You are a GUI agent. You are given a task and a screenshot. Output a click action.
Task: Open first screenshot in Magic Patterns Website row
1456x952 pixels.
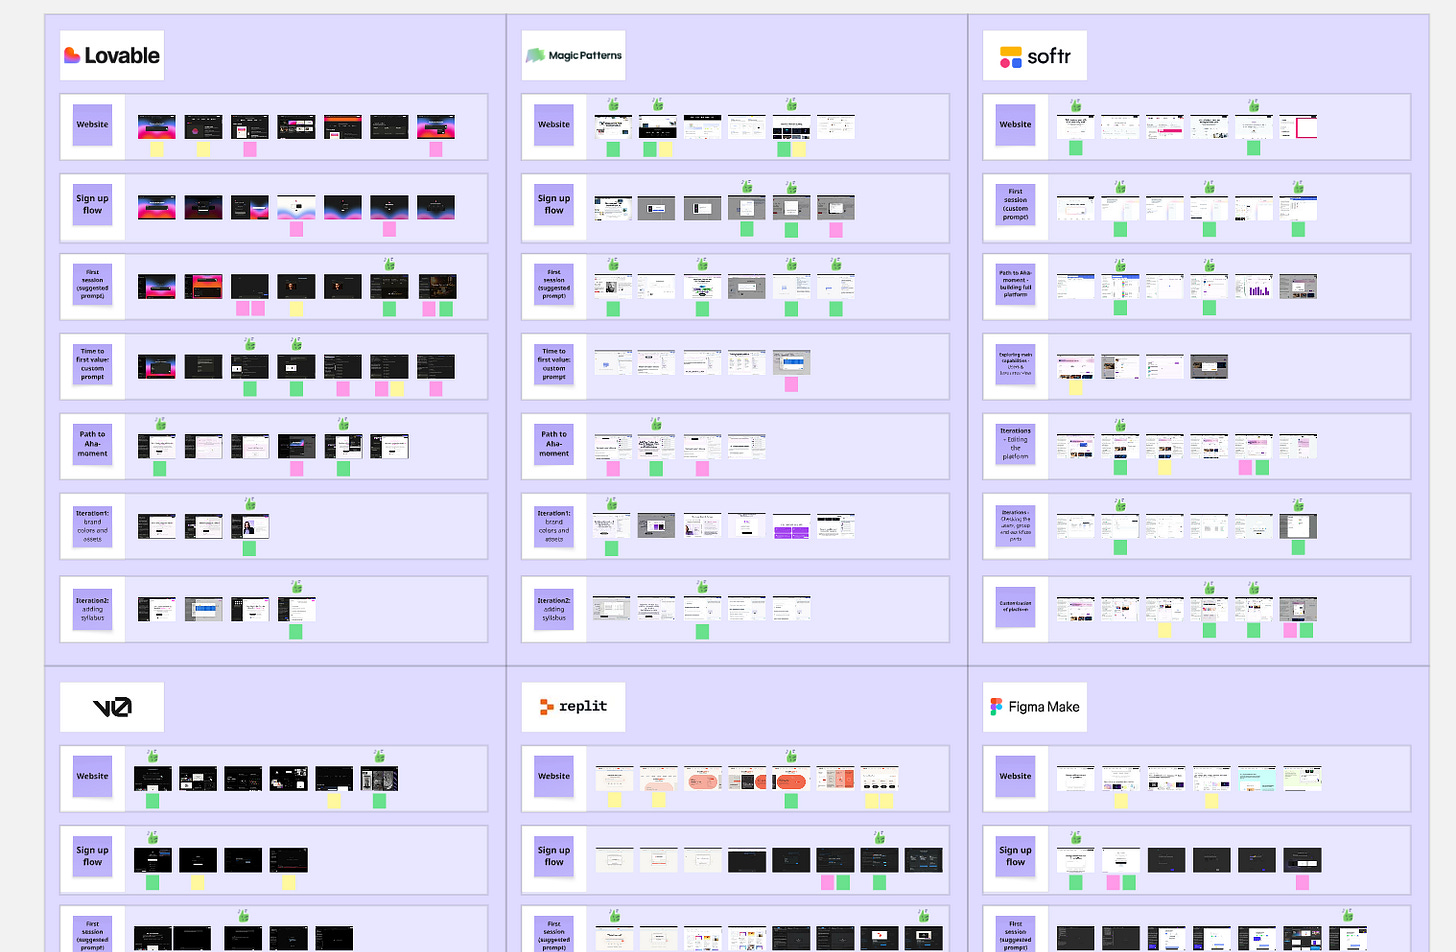[x=613, y=127]
